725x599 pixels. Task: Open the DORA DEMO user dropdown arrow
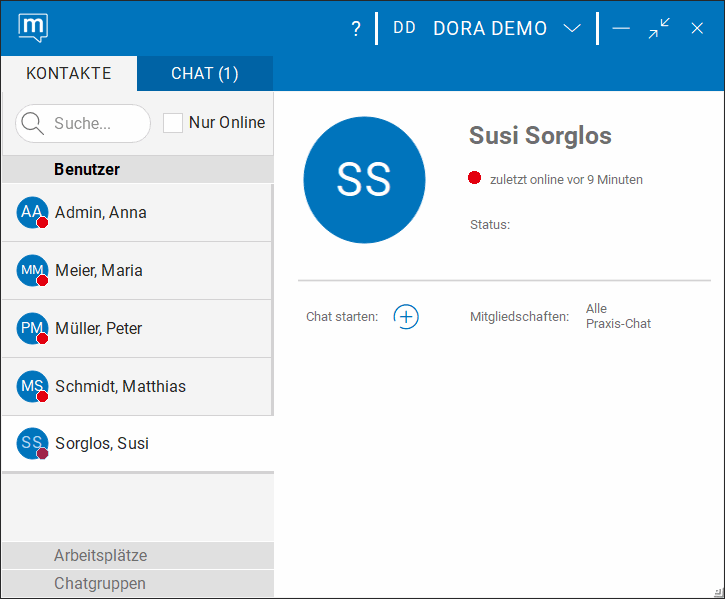(x=572, y=29)
